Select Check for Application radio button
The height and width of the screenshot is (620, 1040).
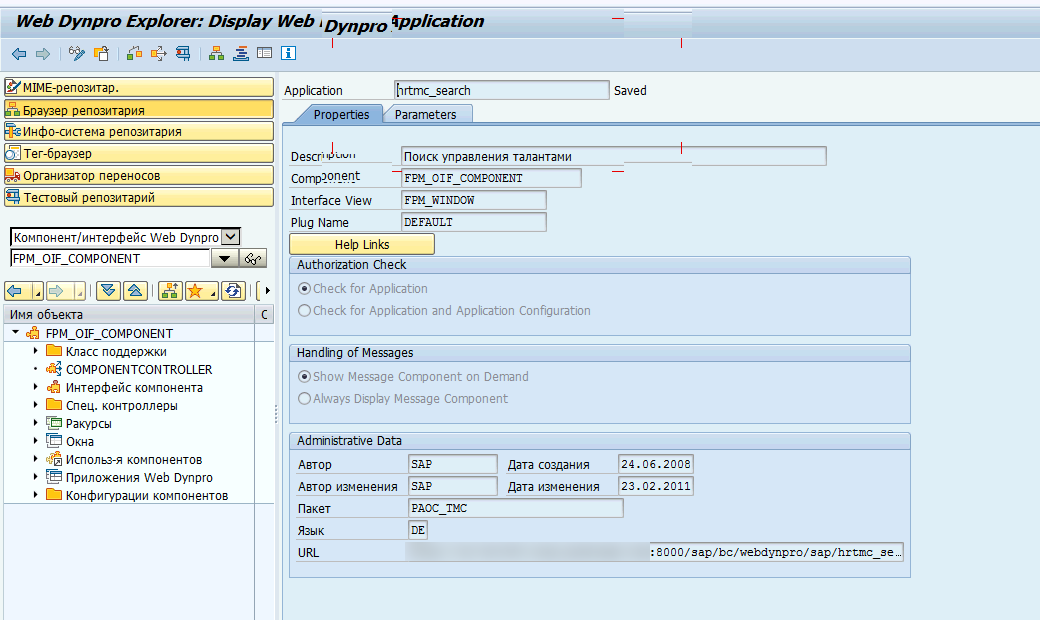pos(304,288)
